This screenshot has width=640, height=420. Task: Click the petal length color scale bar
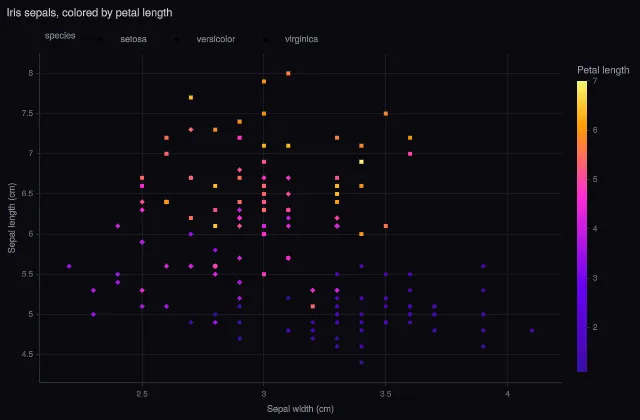point(582,226)
